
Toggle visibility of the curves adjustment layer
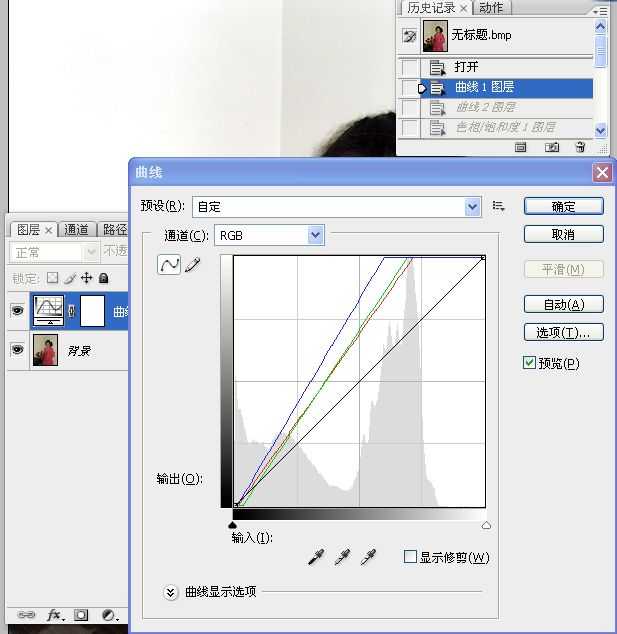[17, 311]
